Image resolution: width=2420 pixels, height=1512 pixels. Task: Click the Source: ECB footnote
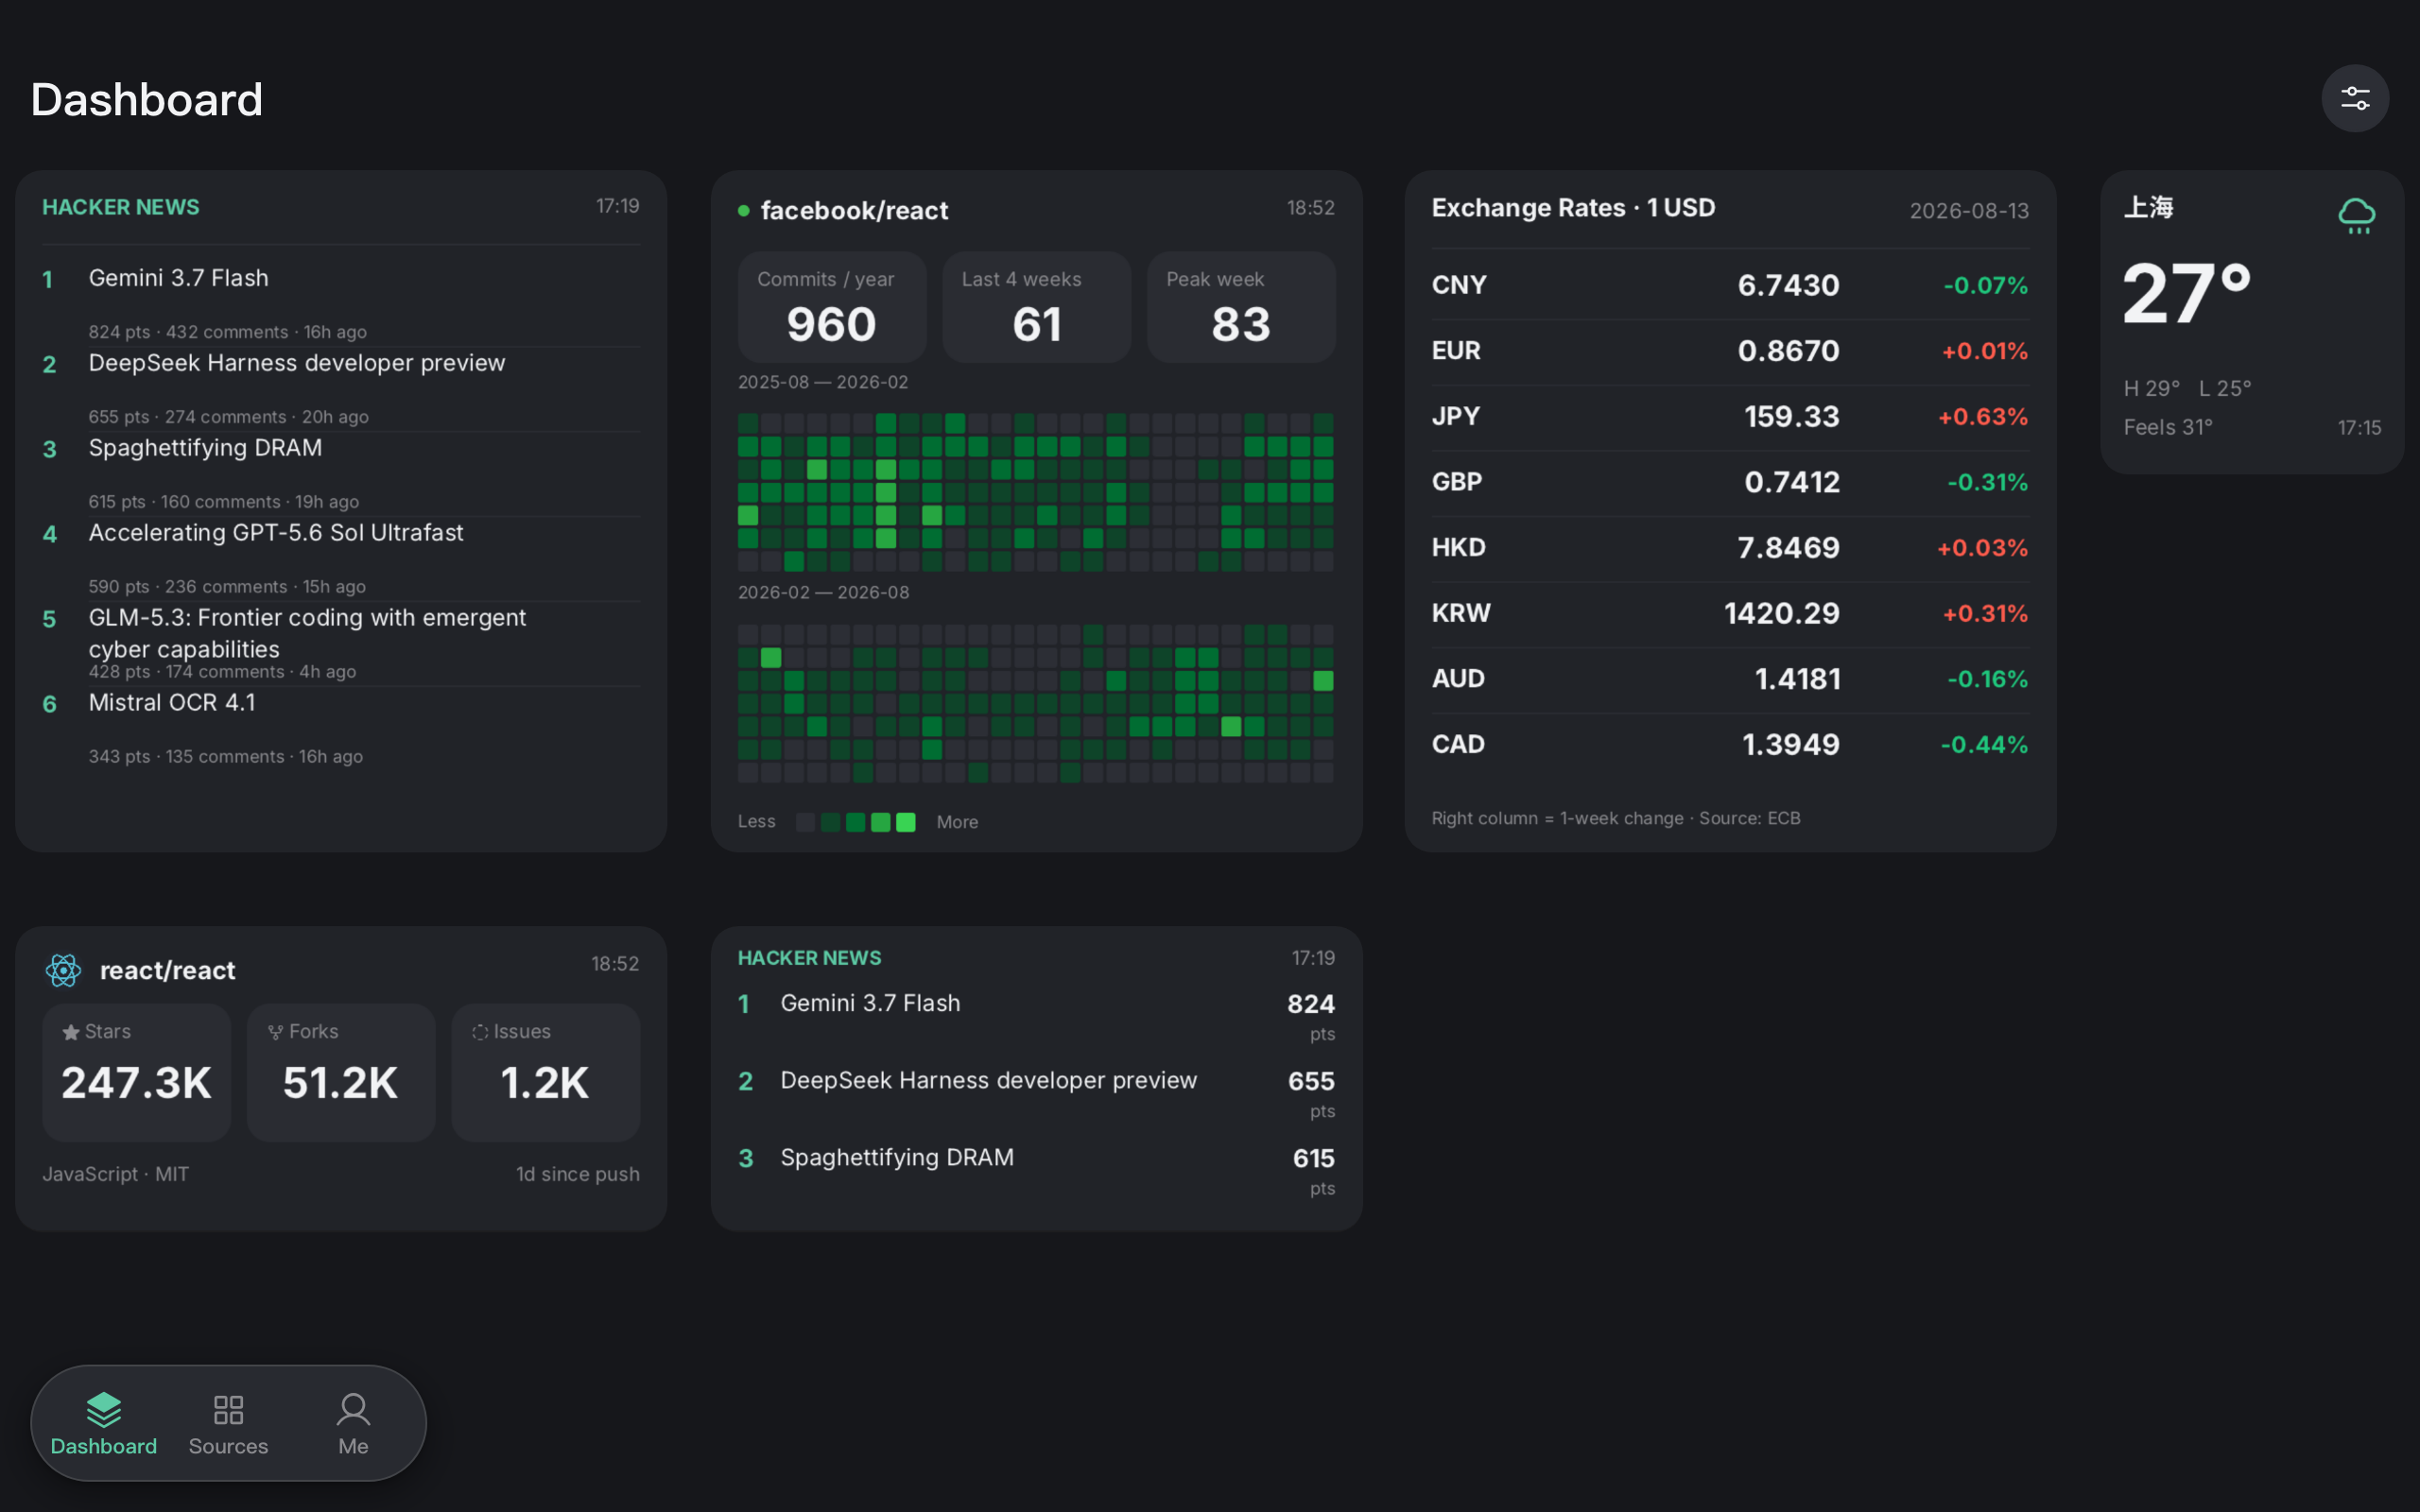click(x=1749, y=818)
